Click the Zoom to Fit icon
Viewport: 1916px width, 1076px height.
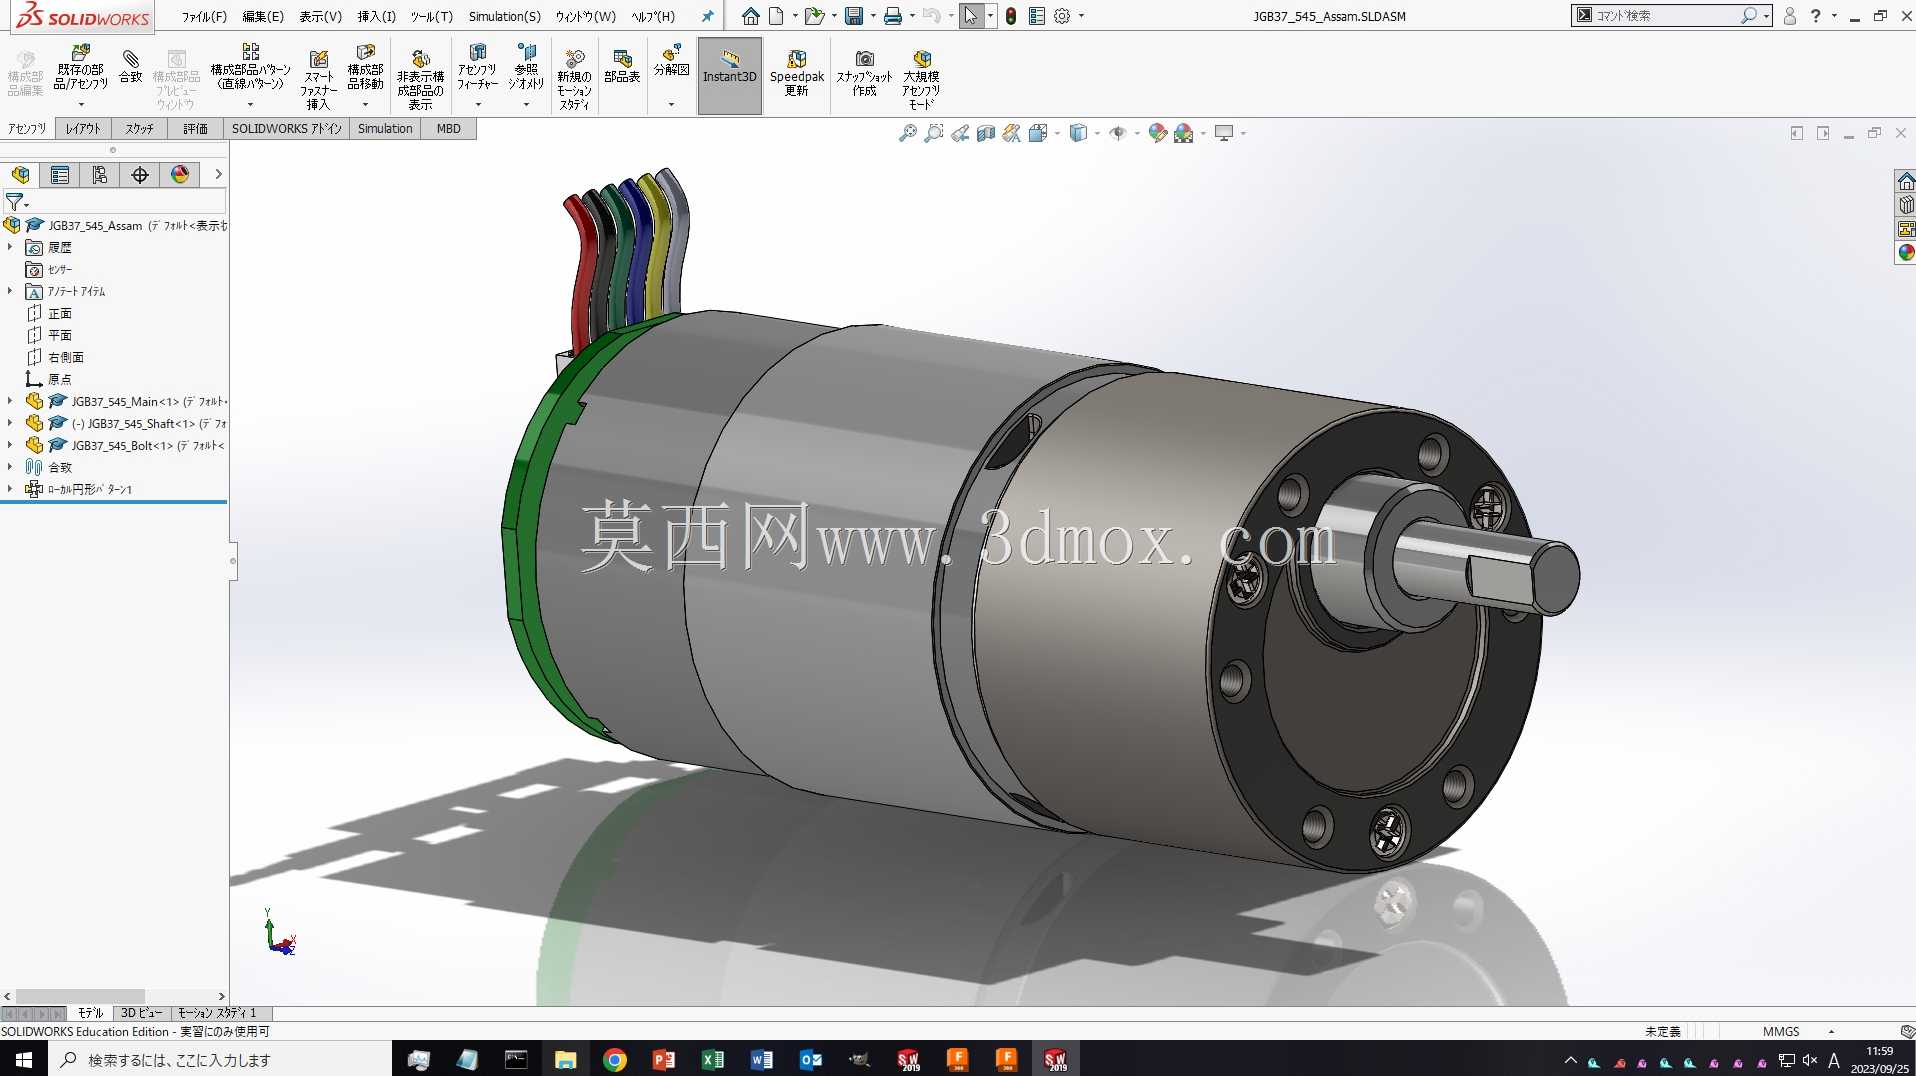coord(908,133)
